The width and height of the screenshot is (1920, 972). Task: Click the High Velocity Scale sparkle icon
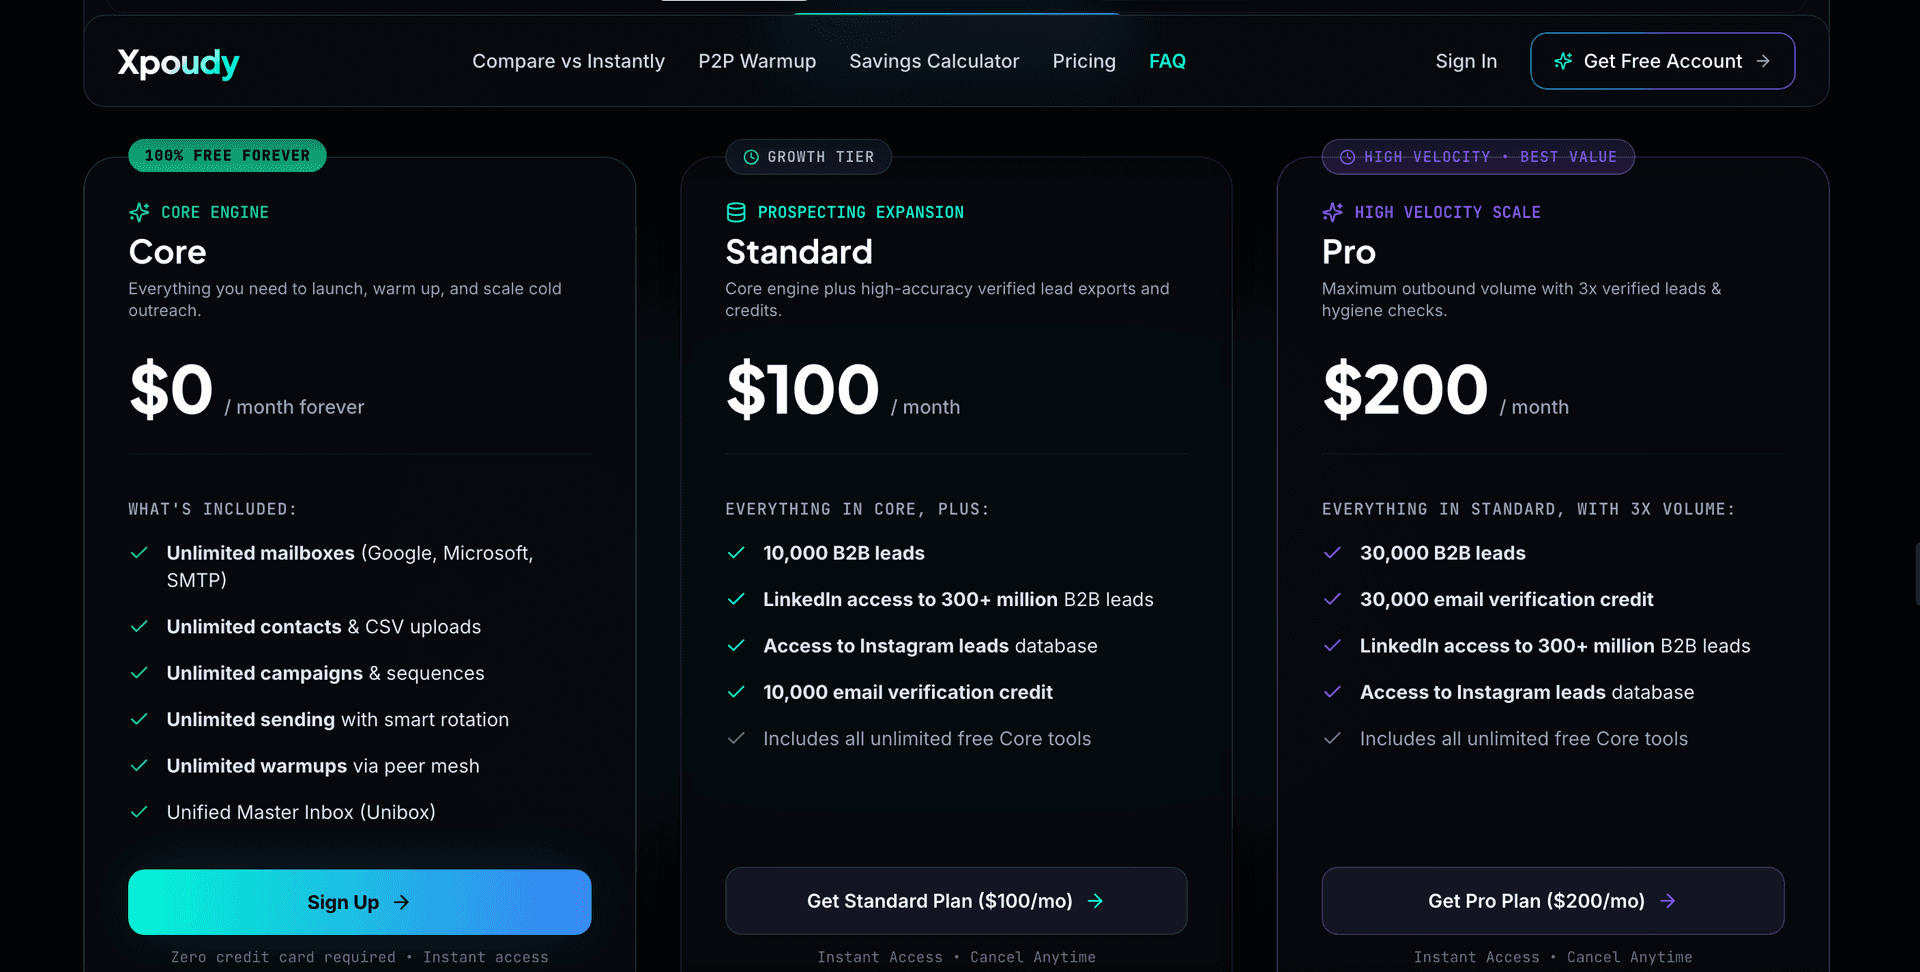1332,212
